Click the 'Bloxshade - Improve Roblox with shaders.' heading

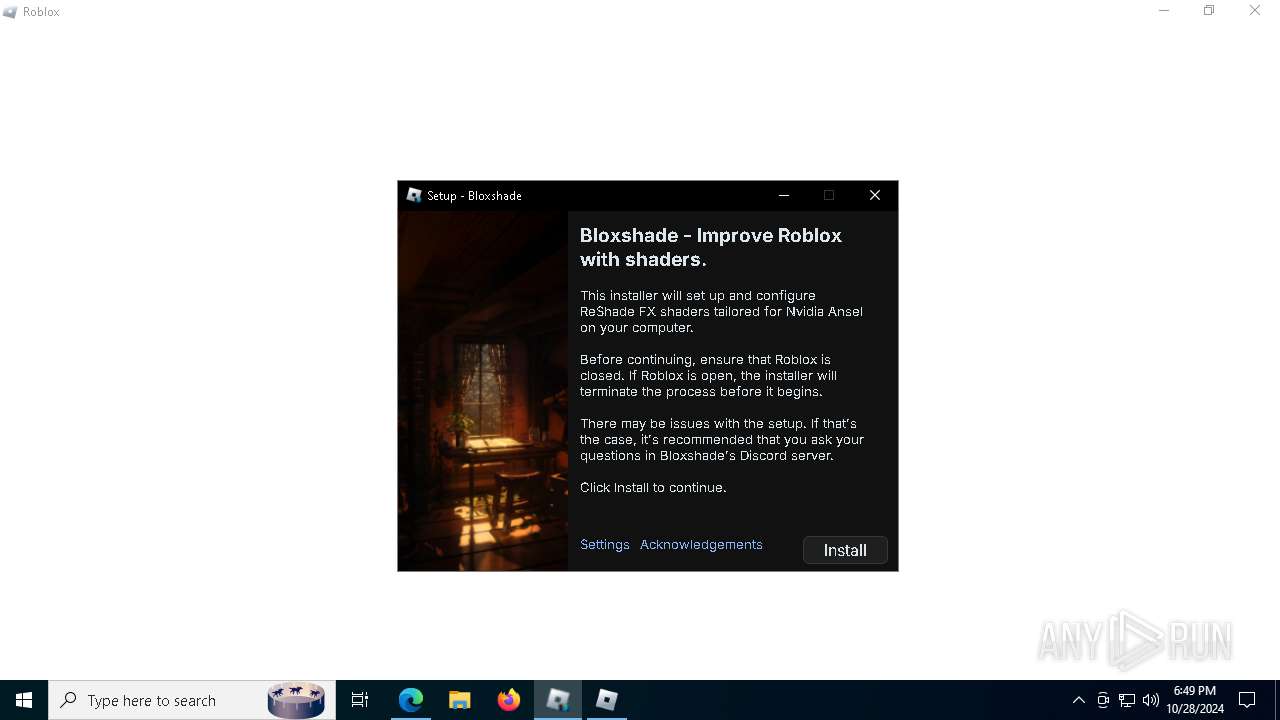(711, 247)
